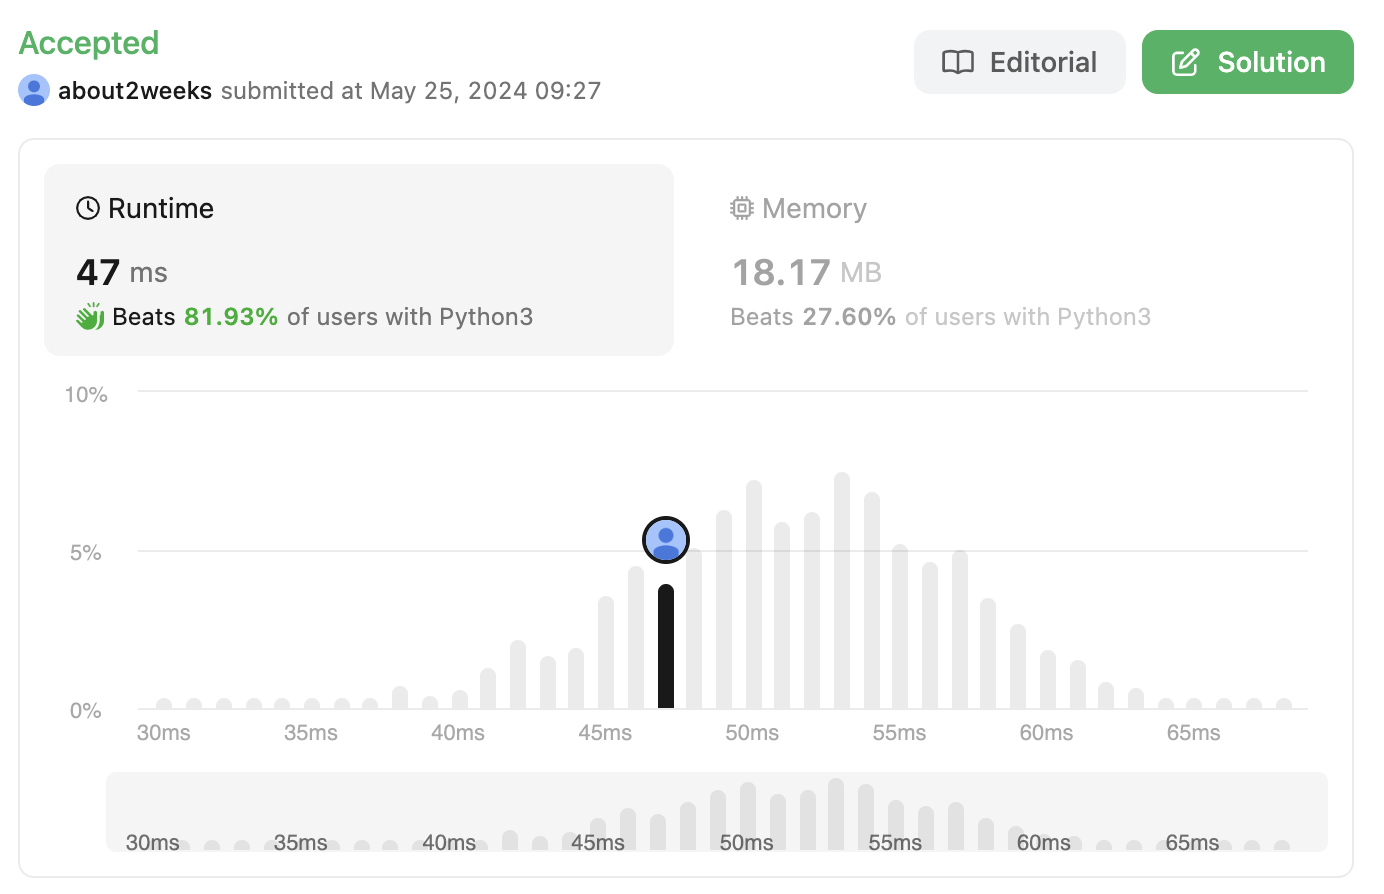Click the Memory chip icon
Screen dimensions: 1384x894
(741, 208)
